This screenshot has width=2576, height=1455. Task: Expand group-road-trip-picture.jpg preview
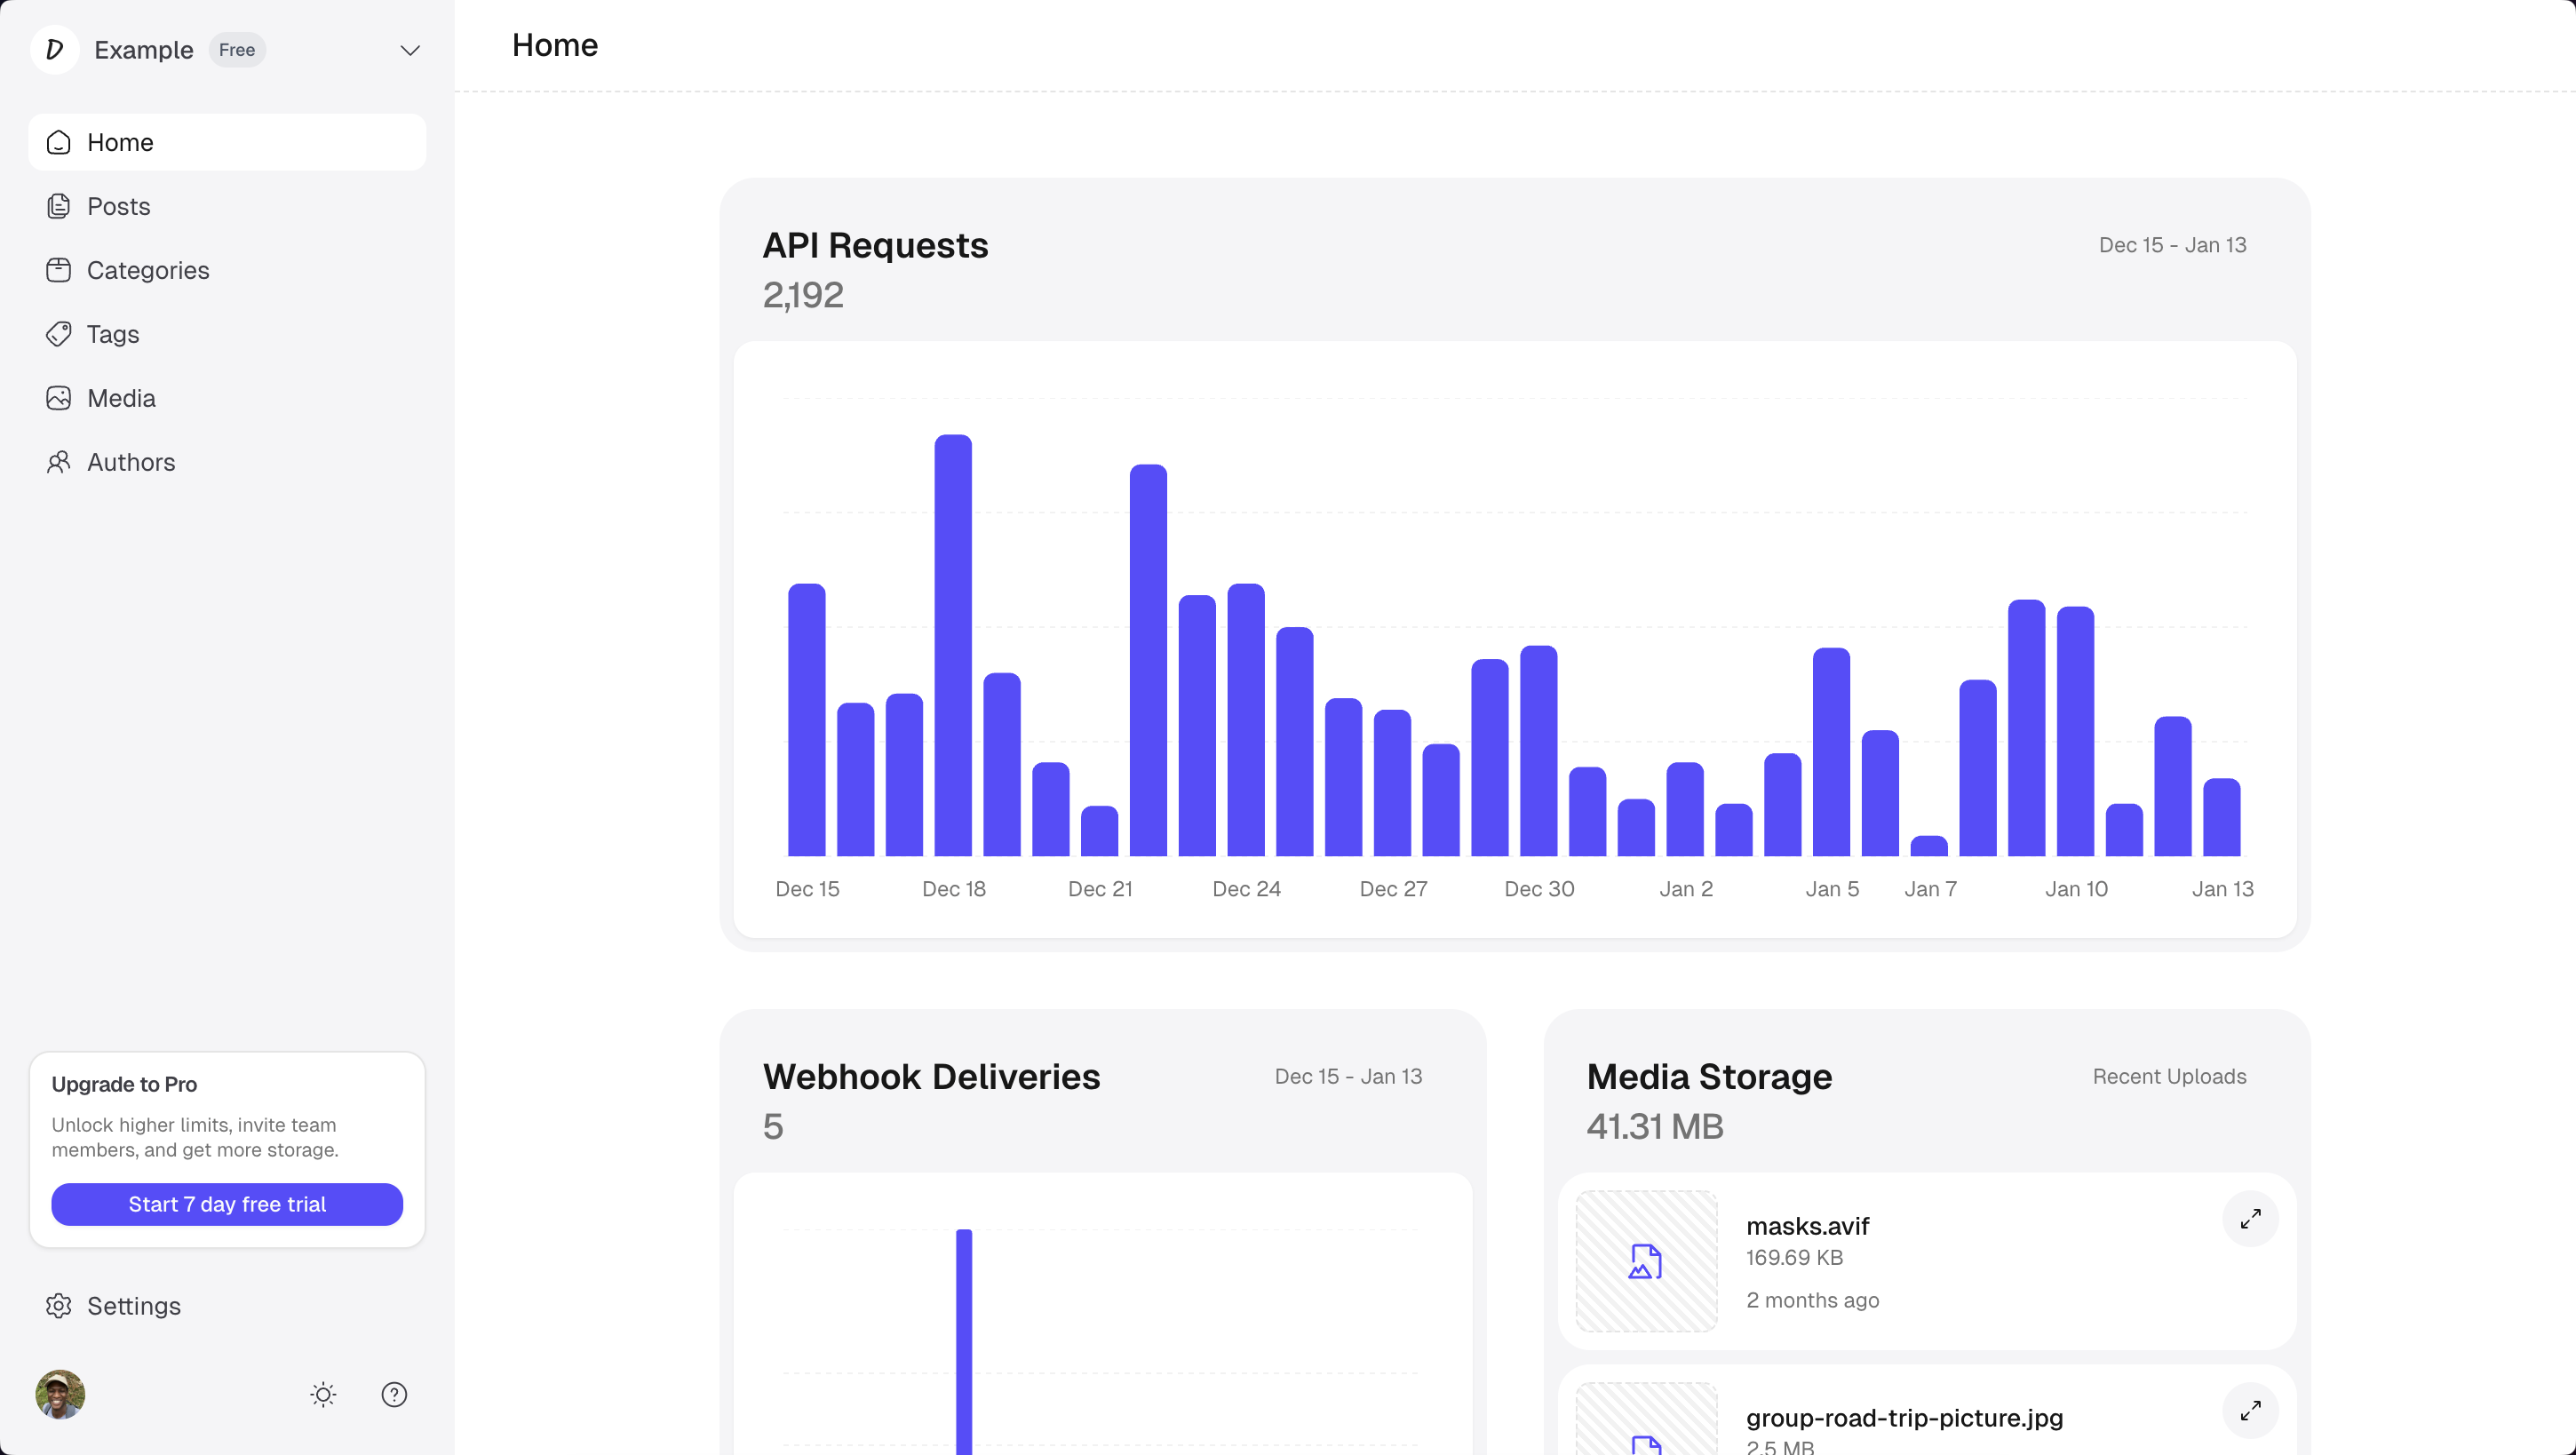click(2250, 1410)
